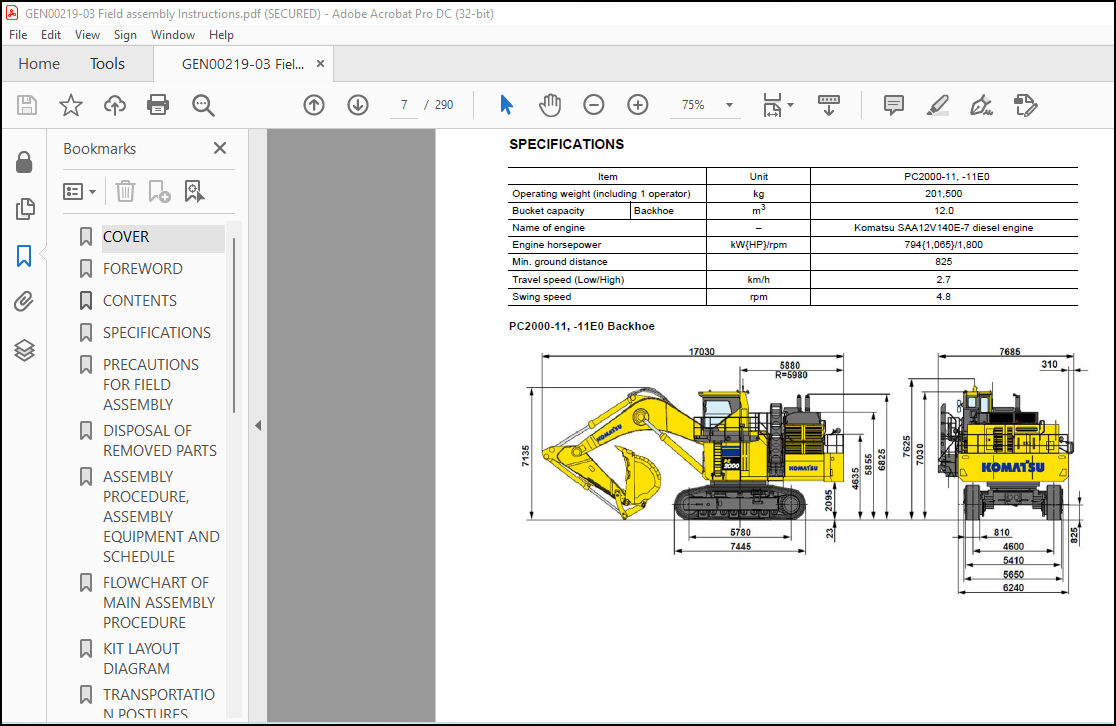The width and height of the screenshot is (1116, 726).
Task: Jump to SPECIFICATIONS bookmark
Action: 157,333
